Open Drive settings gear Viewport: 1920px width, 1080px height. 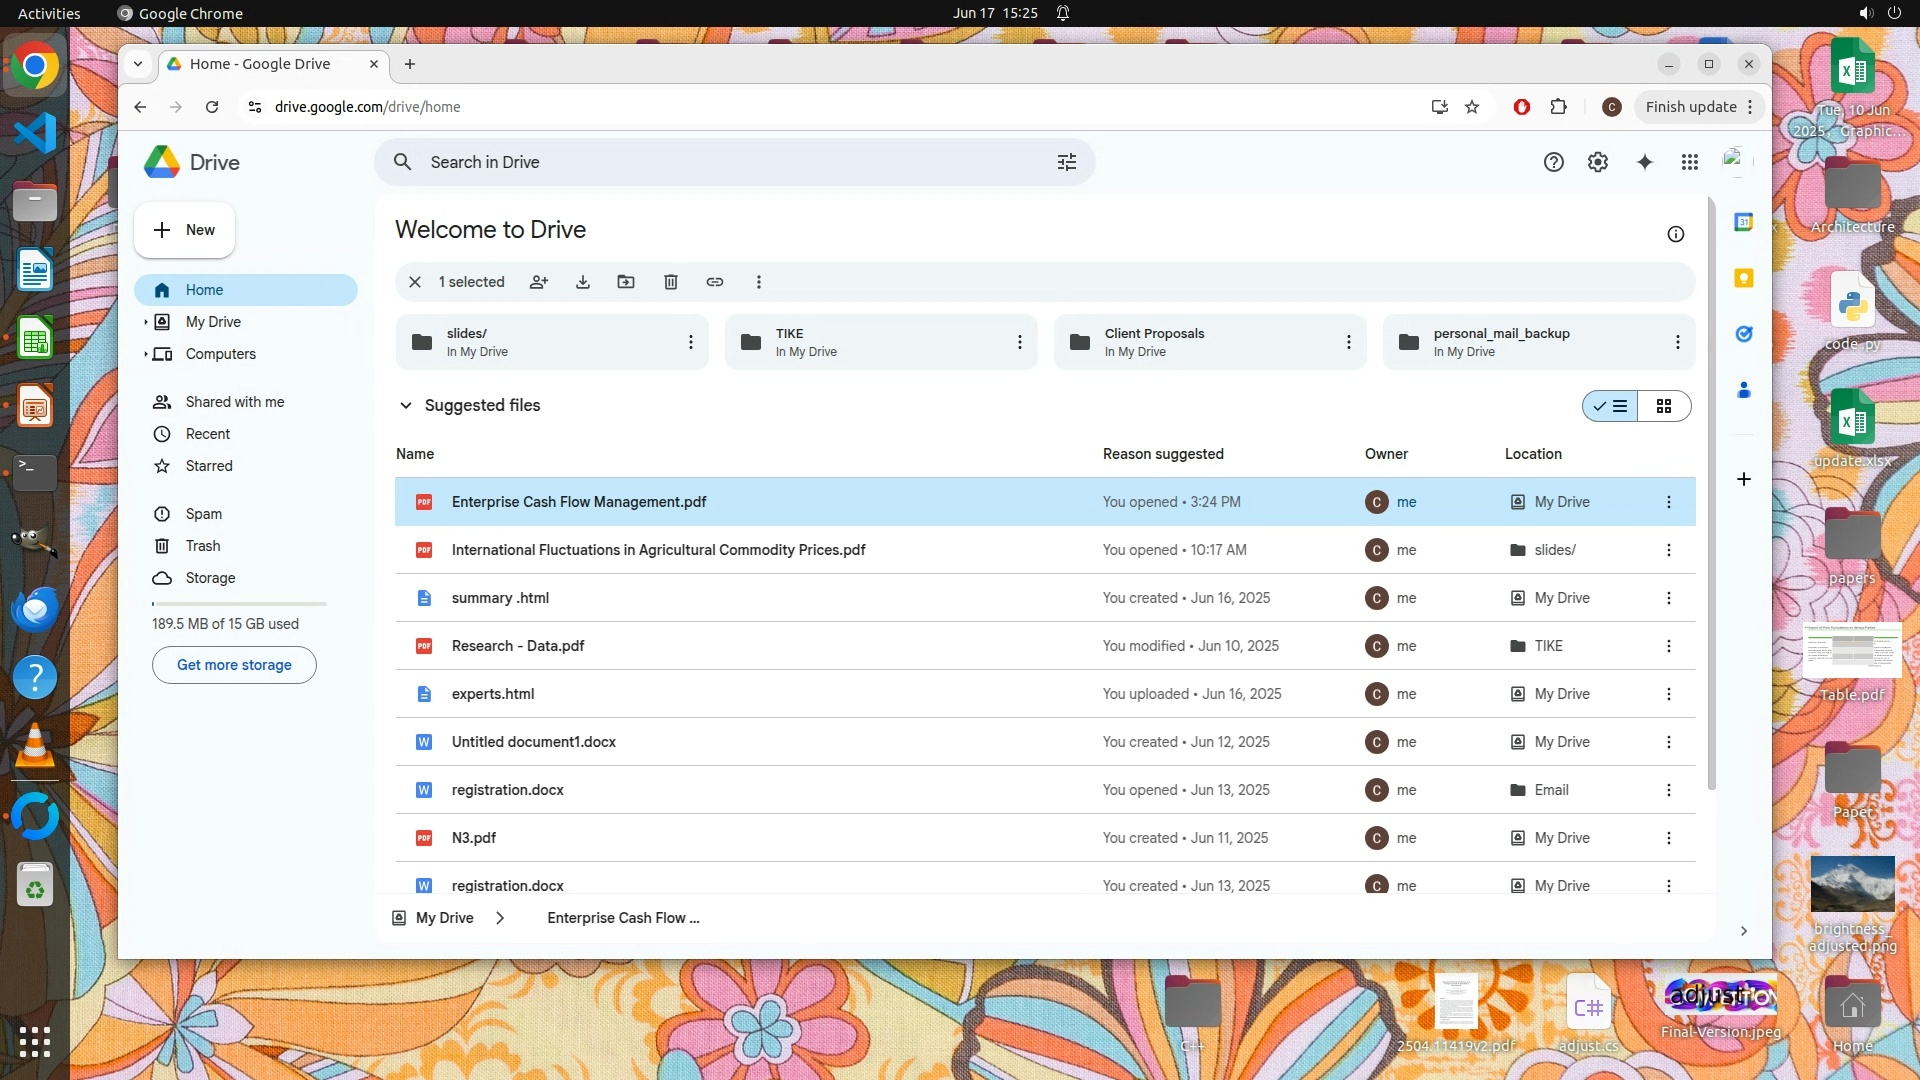tap(1598, 162)
